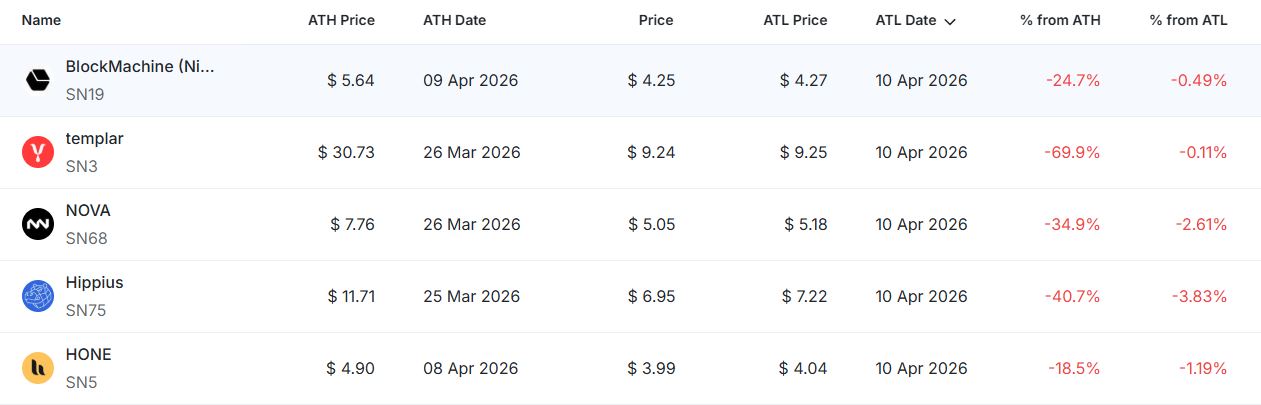Click templar's -69.9% from ATH value
Screen dimensions: 1261x405
[1073, 153]
